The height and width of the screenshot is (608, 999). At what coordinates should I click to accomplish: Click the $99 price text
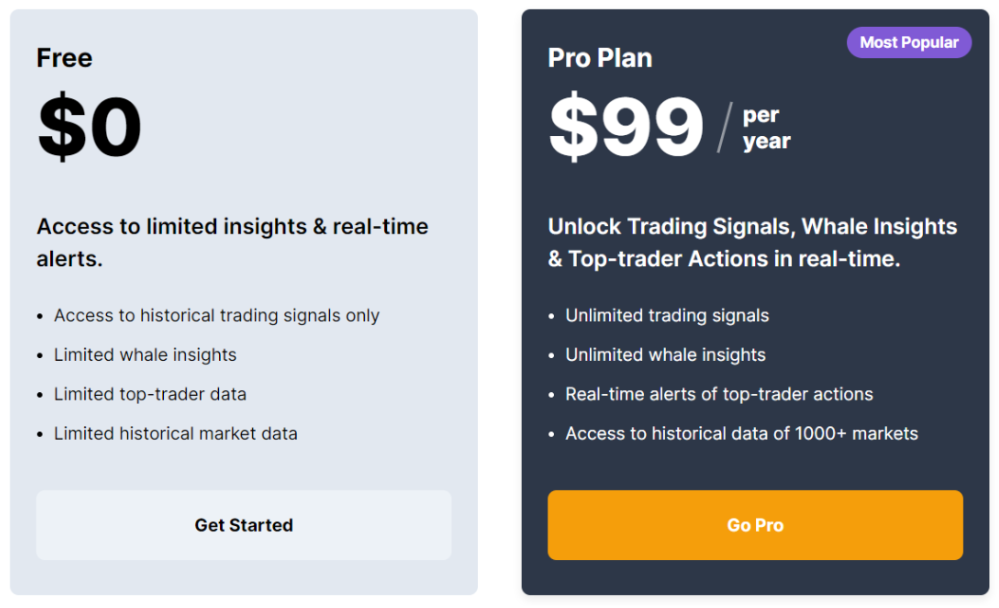click(625, 124)
